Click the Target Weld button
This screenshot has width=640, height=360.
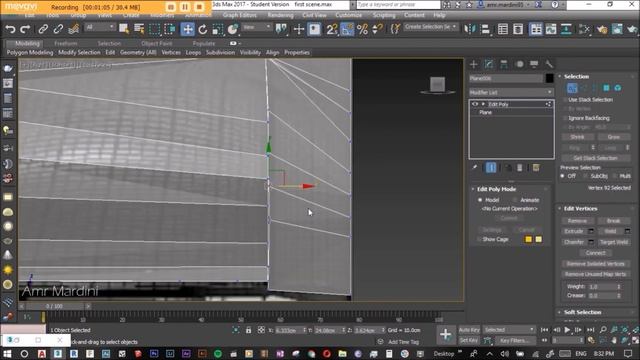point(614,242)
